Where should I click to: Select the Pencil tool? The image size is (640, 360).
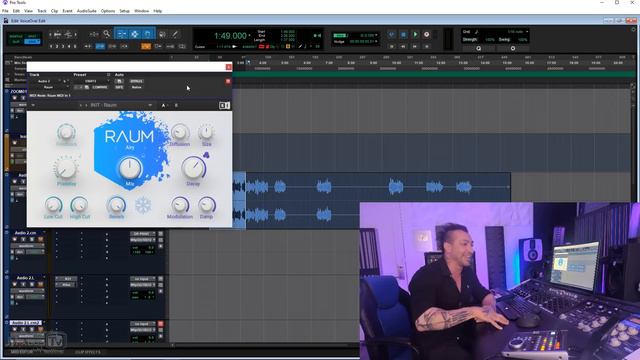[x=175, y=34]
